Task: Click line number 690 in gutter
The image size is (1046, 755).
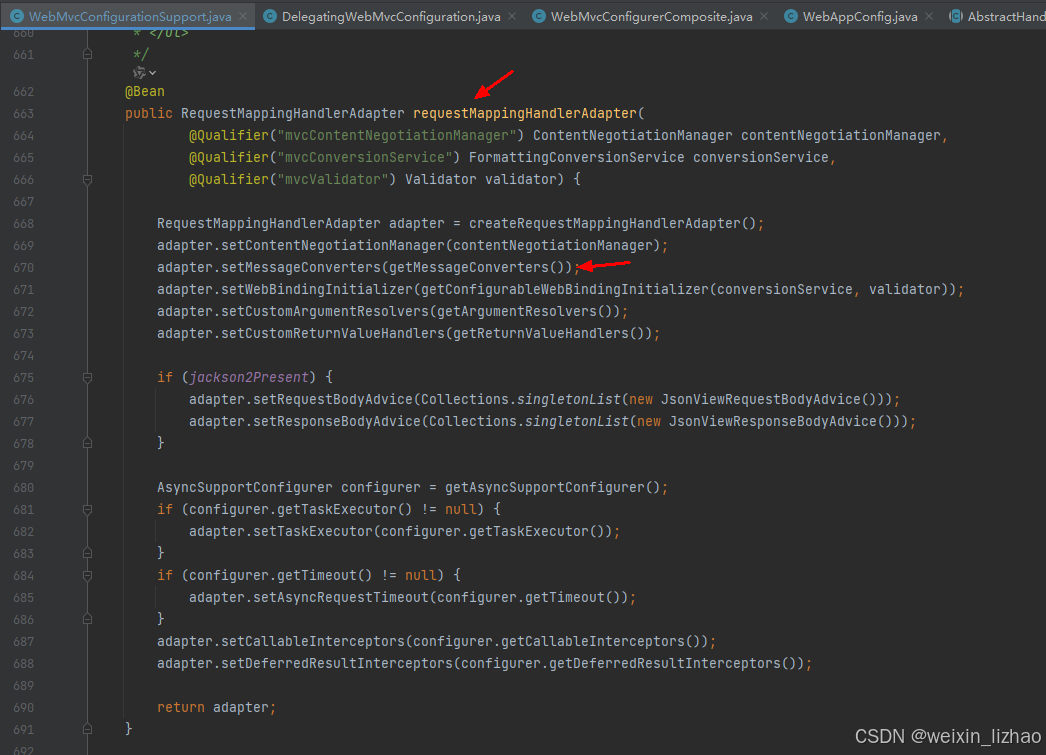Action: pyautogui.click(x=23, y=708)
